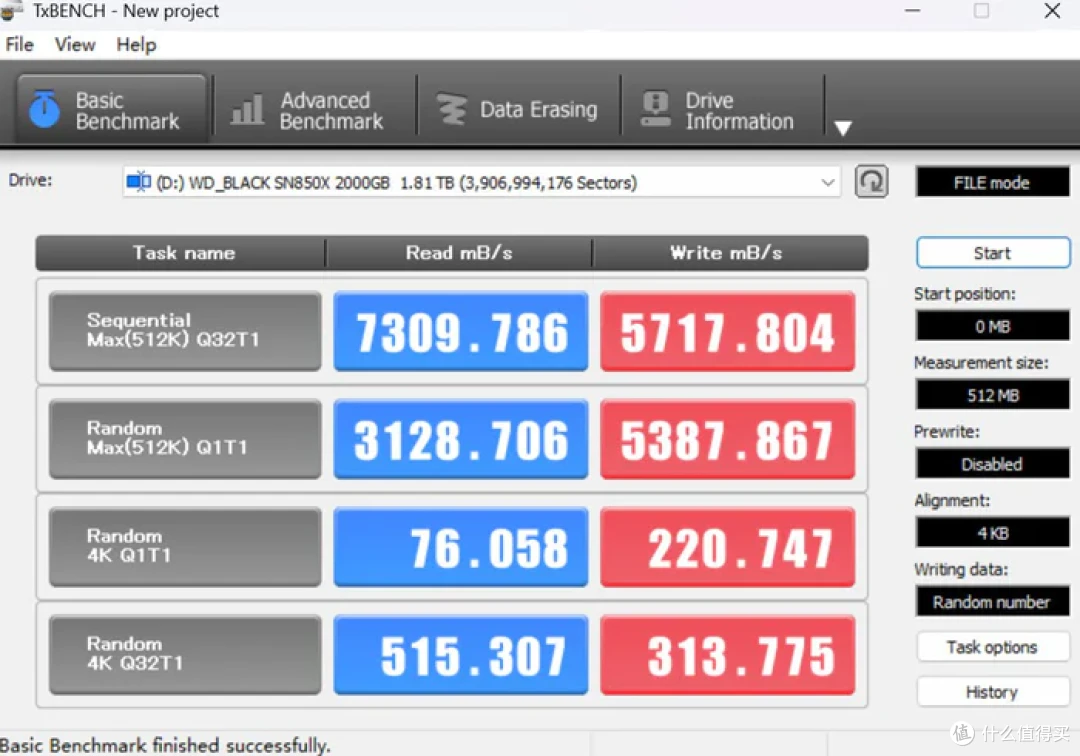Close the TxBENCH window
Screen dimensions: 1080x756
(x=1052, y=11)
